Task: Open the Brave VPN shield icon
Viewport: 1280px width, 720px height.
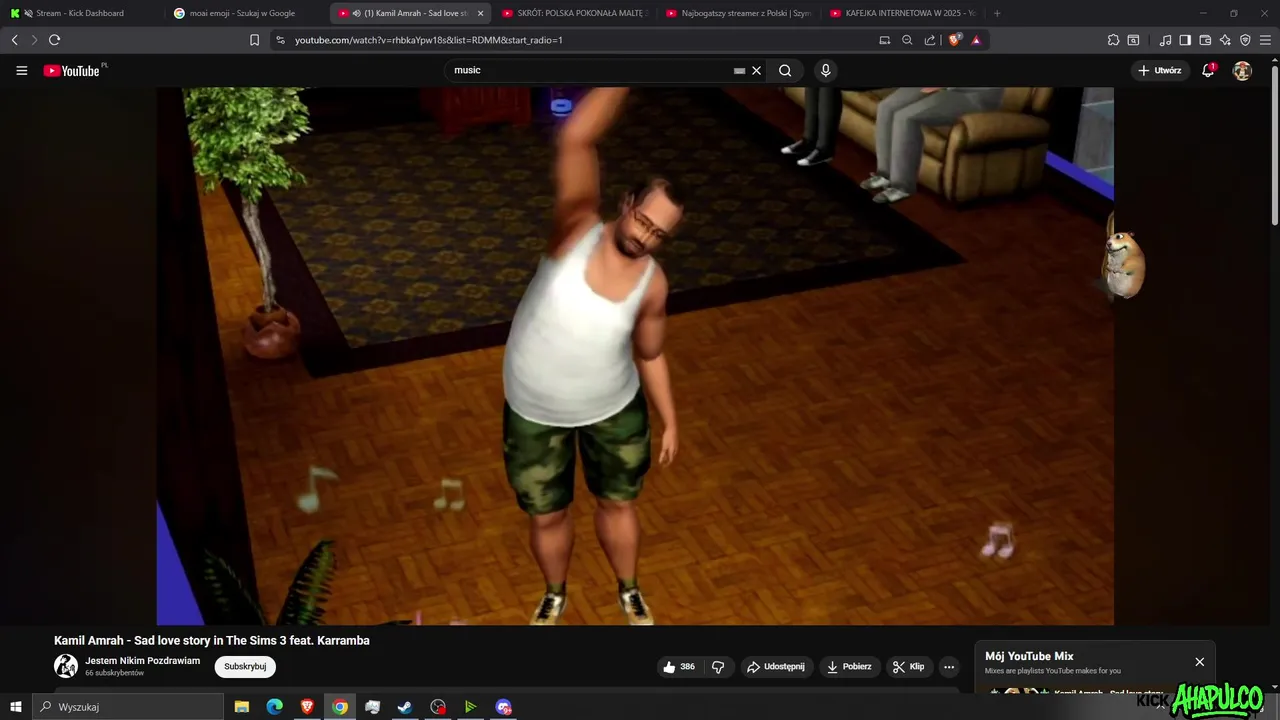Action: coord(1245,40)
